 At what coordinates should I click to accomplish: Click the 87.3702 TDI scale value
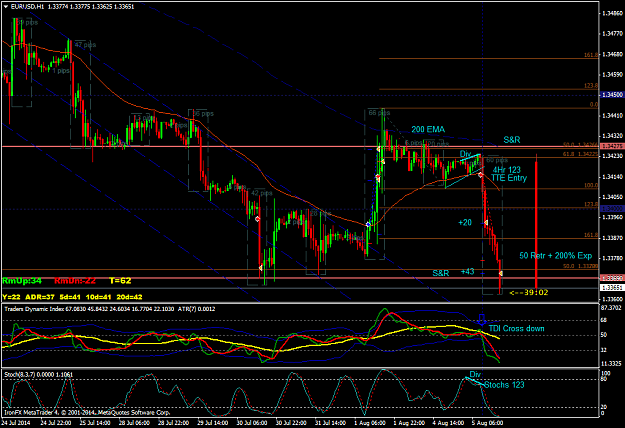(611, 308)
